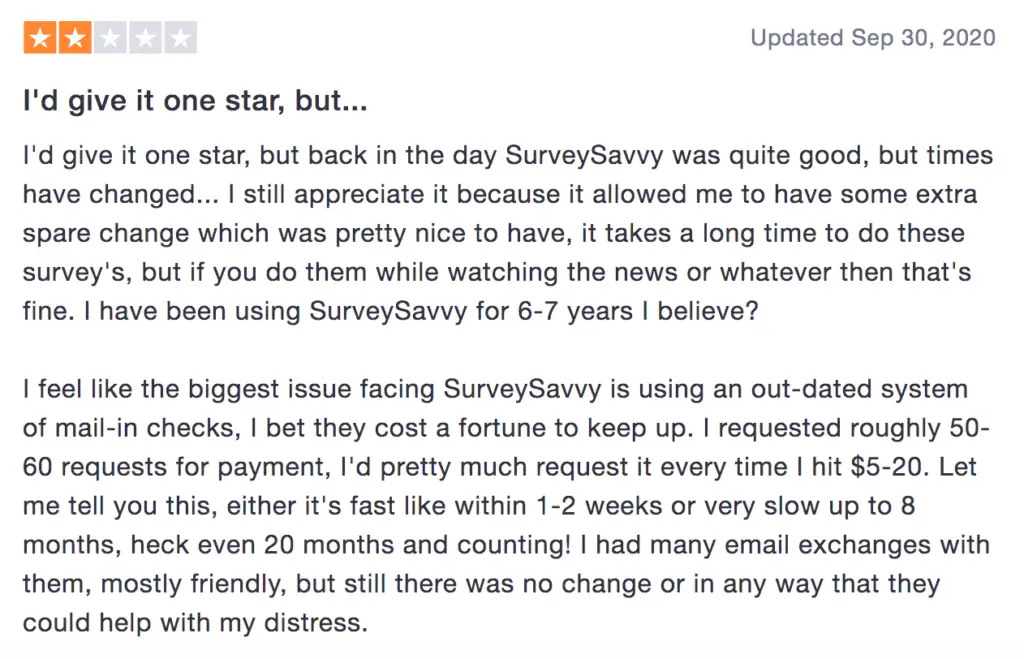Viewport: 1024px width, 659px height.
Task: Select the third grey rating star
Action: click(110, 38)
